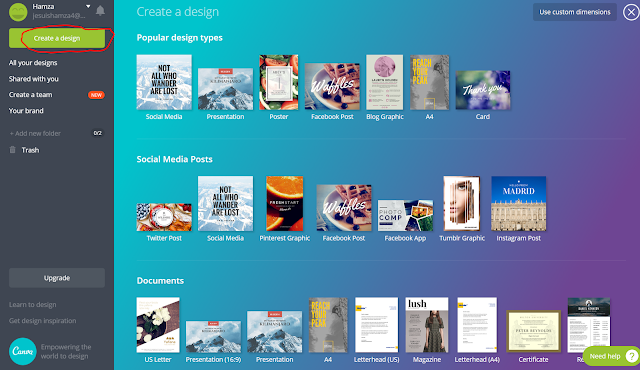Click the Need help button
This screenshot has width=640, height=370.
[x=611, y=356]
